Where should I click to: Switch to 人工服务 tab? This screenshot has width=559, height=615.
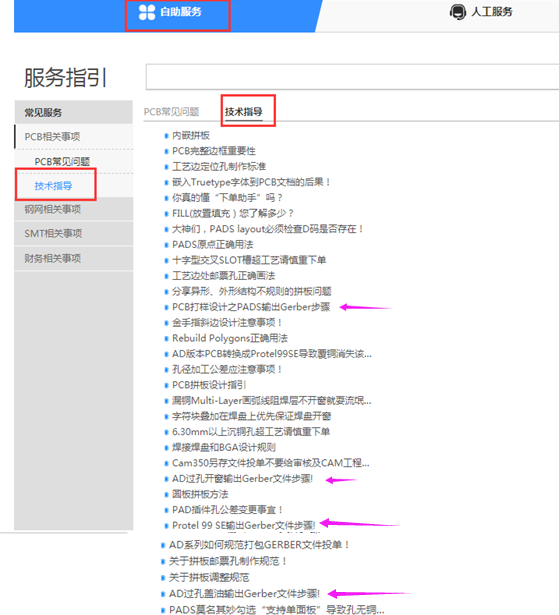click(481, 12)
